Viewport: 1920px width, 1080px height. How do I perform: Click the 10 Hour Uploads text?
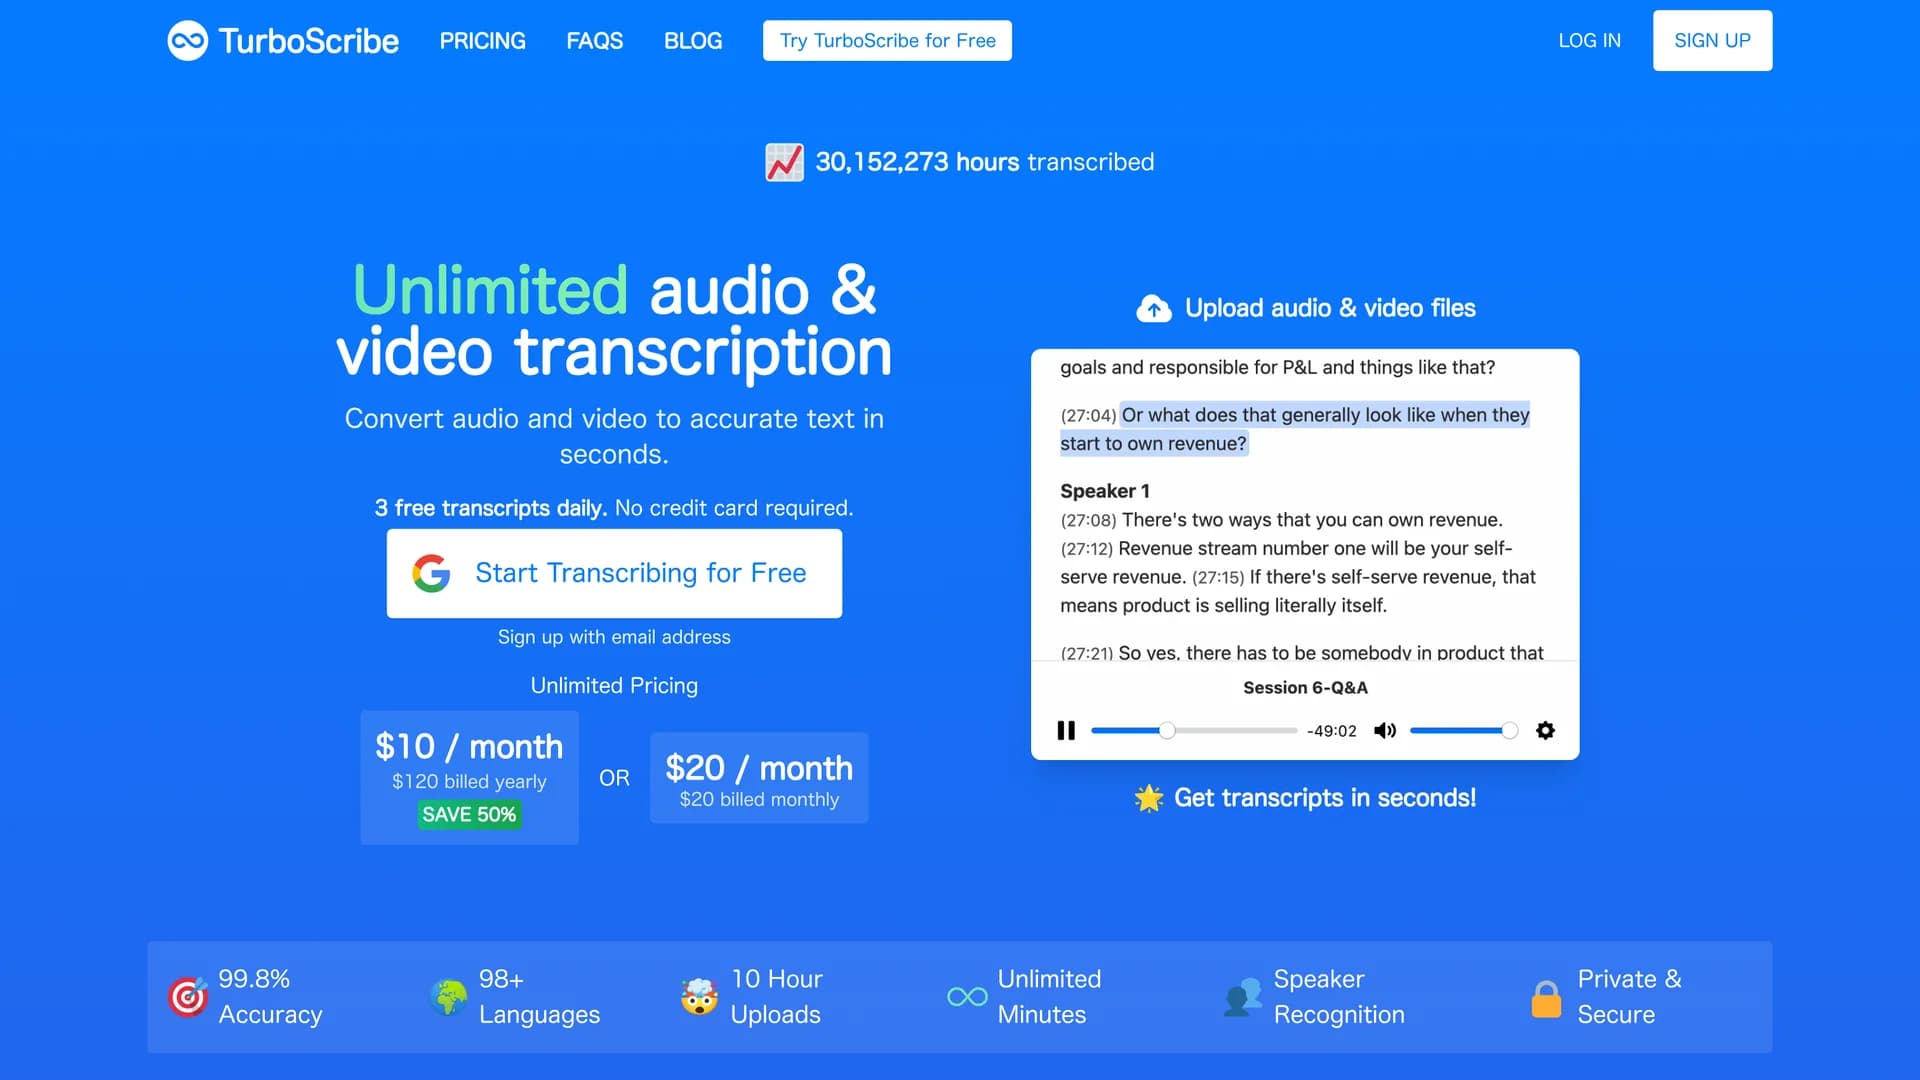(777, 996)
